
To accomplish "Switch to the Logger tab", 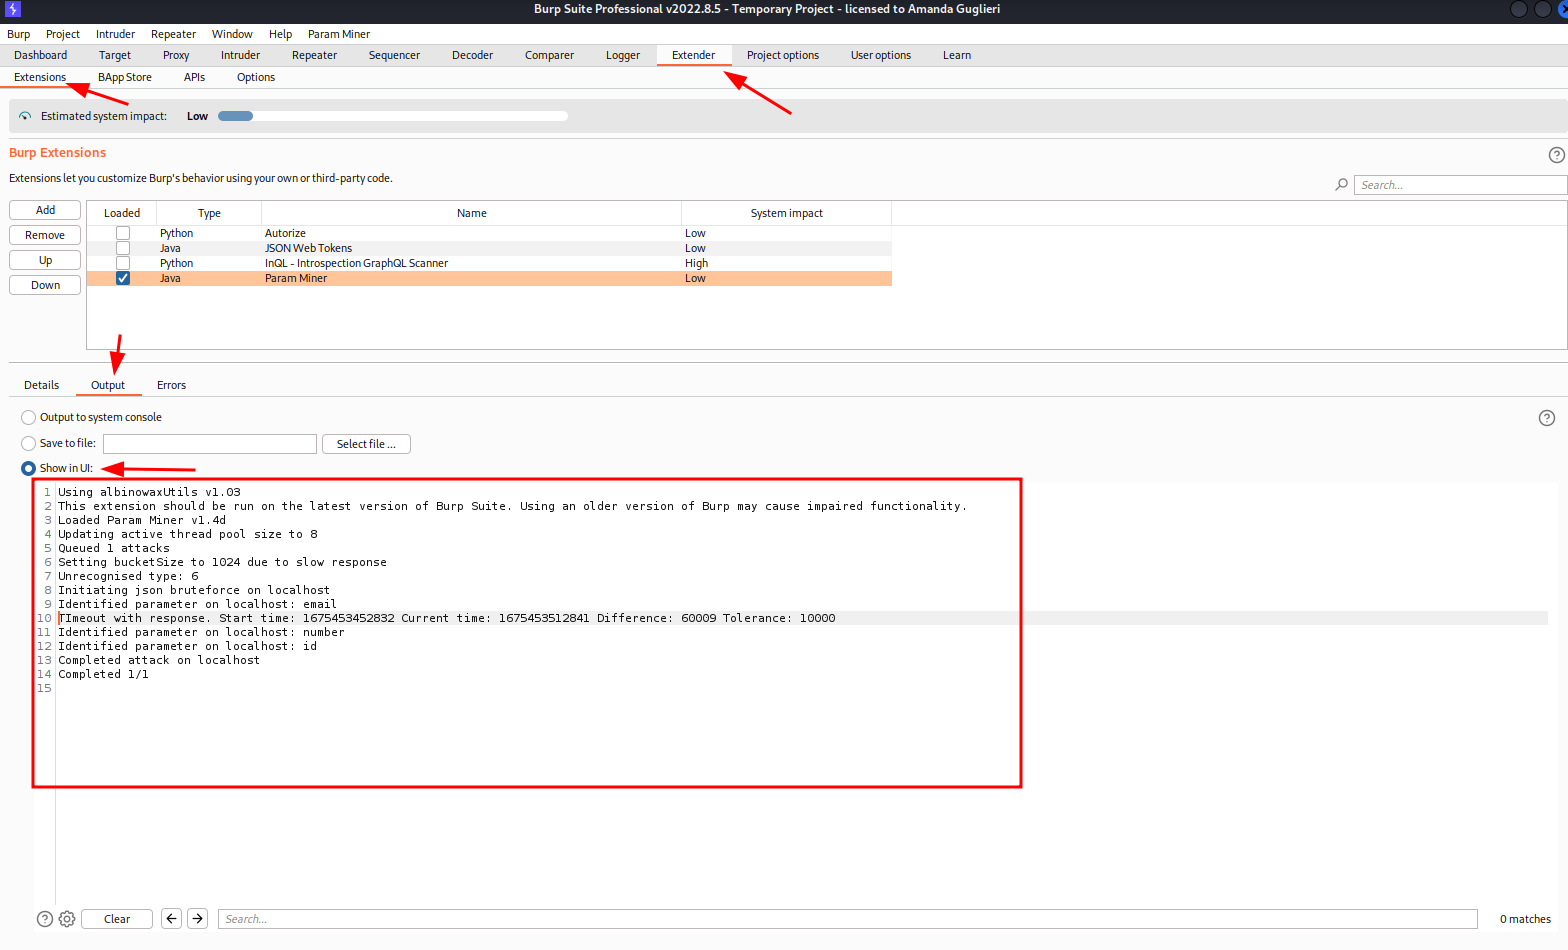I will coord(623,55).
